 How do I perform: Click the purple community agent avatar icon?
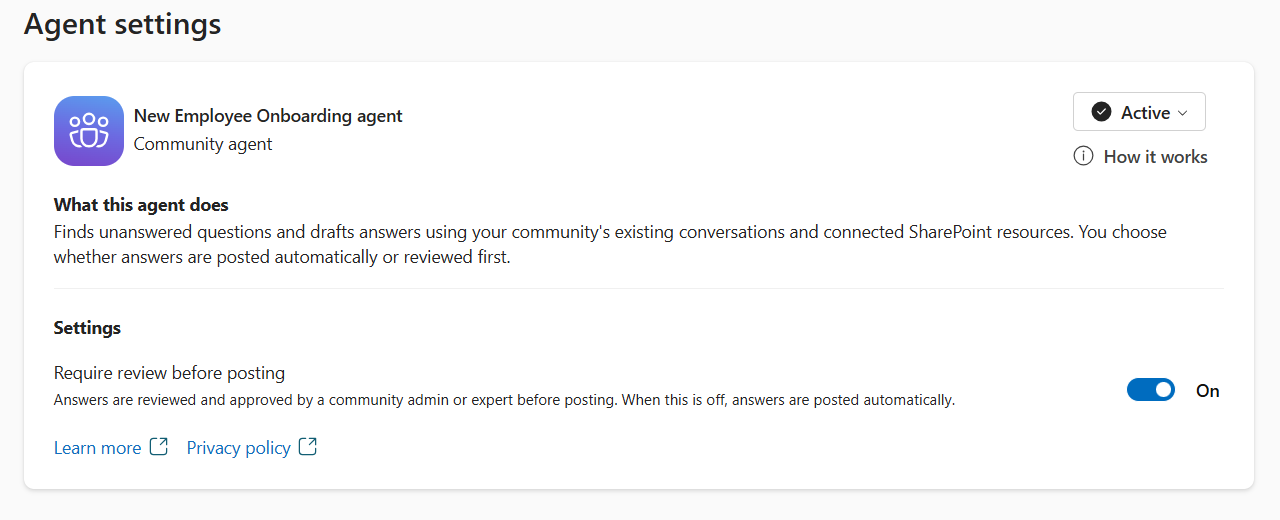[89, 131]
